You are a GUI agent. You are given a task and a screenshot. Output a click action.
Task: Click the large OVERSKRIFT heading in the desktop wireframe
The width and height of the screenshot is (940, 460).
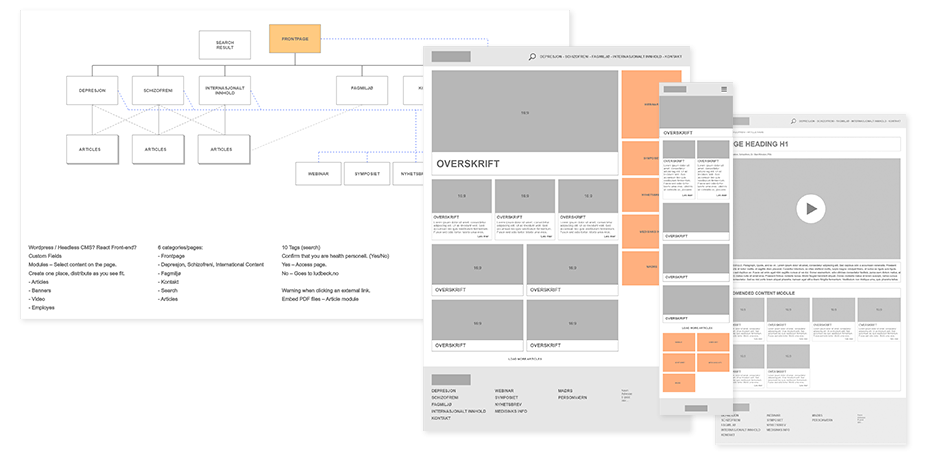(468, 164)
